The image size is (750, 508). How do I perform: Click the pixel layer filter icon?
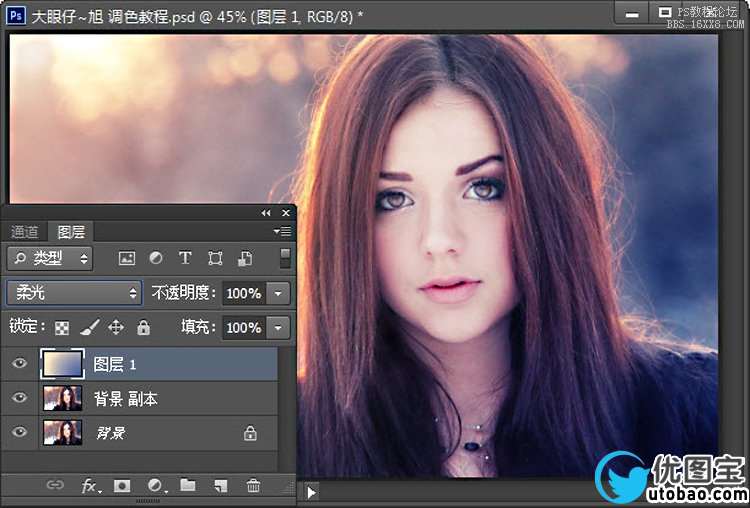[127, 258]
